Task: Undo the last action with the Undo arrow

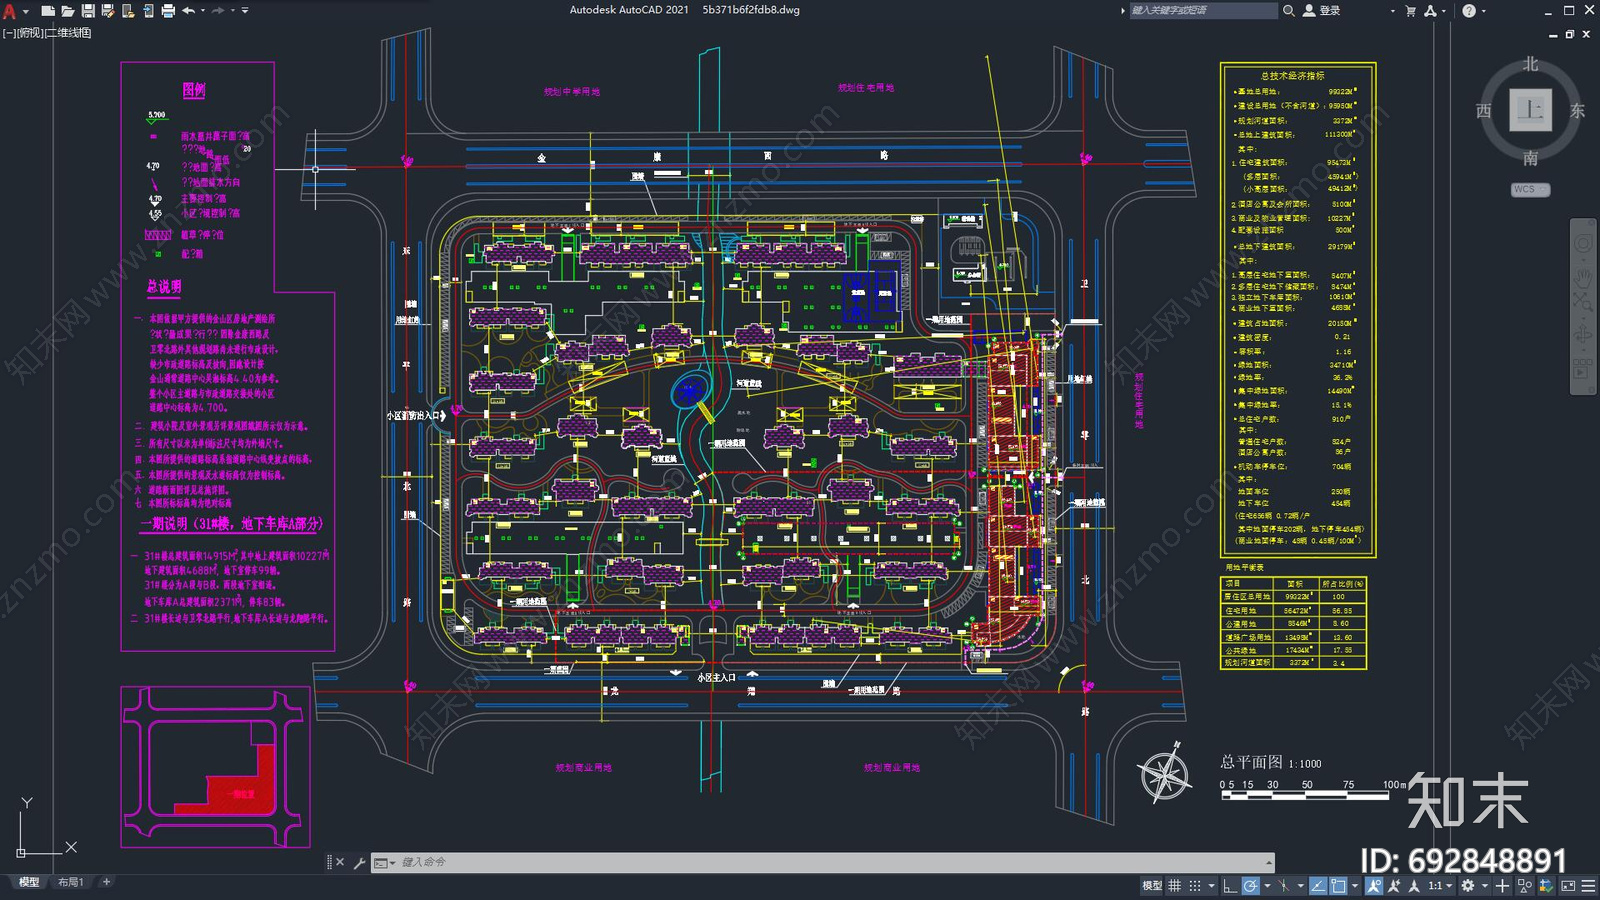Action: [188, 11]
